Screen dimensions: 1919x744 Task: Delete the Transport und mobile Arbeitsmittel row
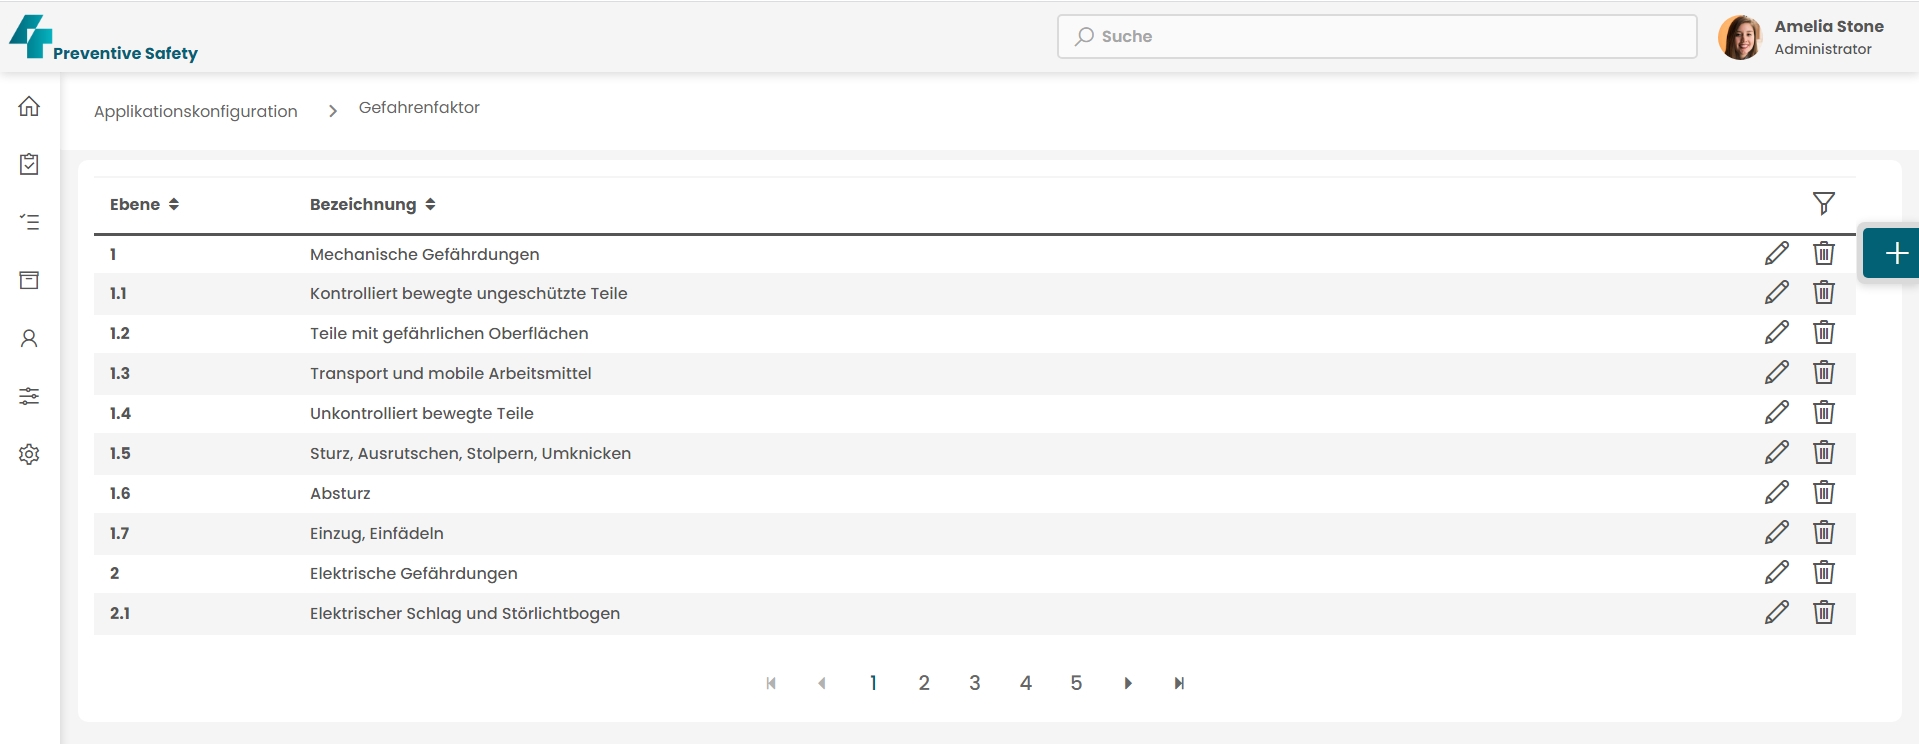pos(1823,373)
